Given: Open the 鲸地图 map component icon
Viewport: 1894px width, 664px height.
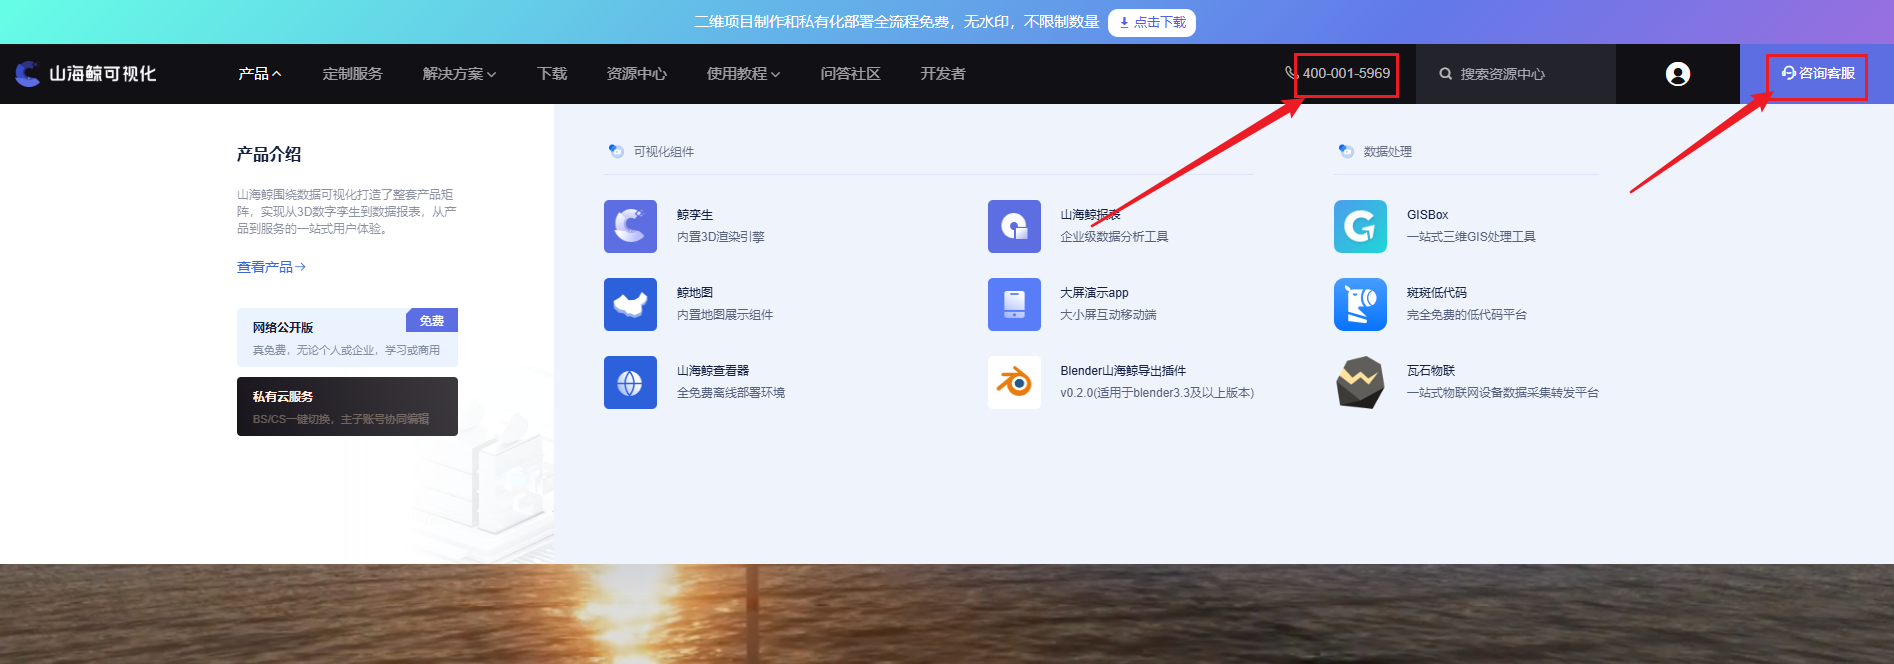Looking at the screenshot, I should click(630, 304).
